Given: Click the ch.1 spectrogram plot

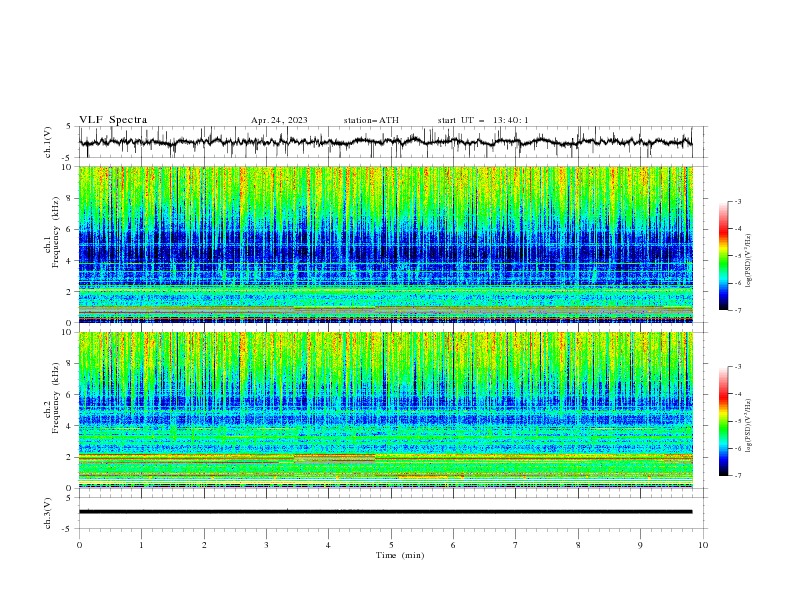Looking at the screenshot, I should (385, 244).
